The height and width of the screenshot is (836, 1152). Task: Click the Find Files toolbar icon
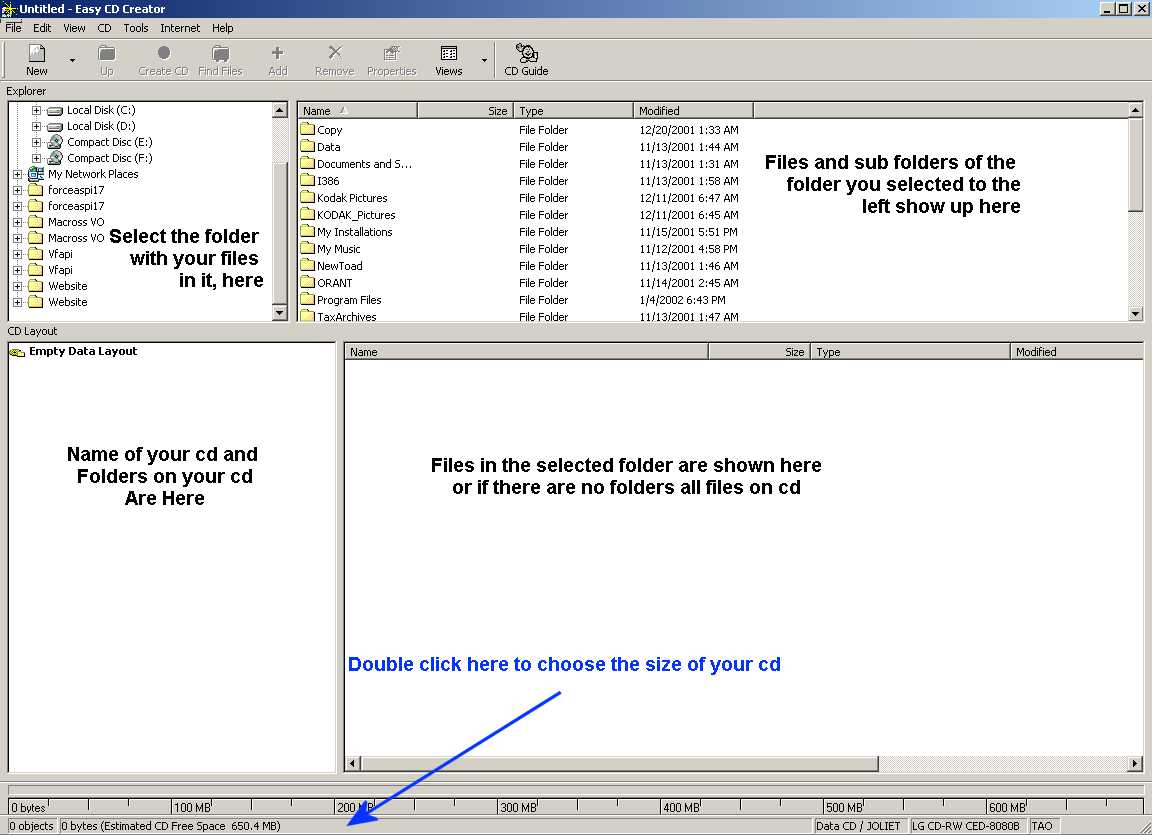(220, 59)
